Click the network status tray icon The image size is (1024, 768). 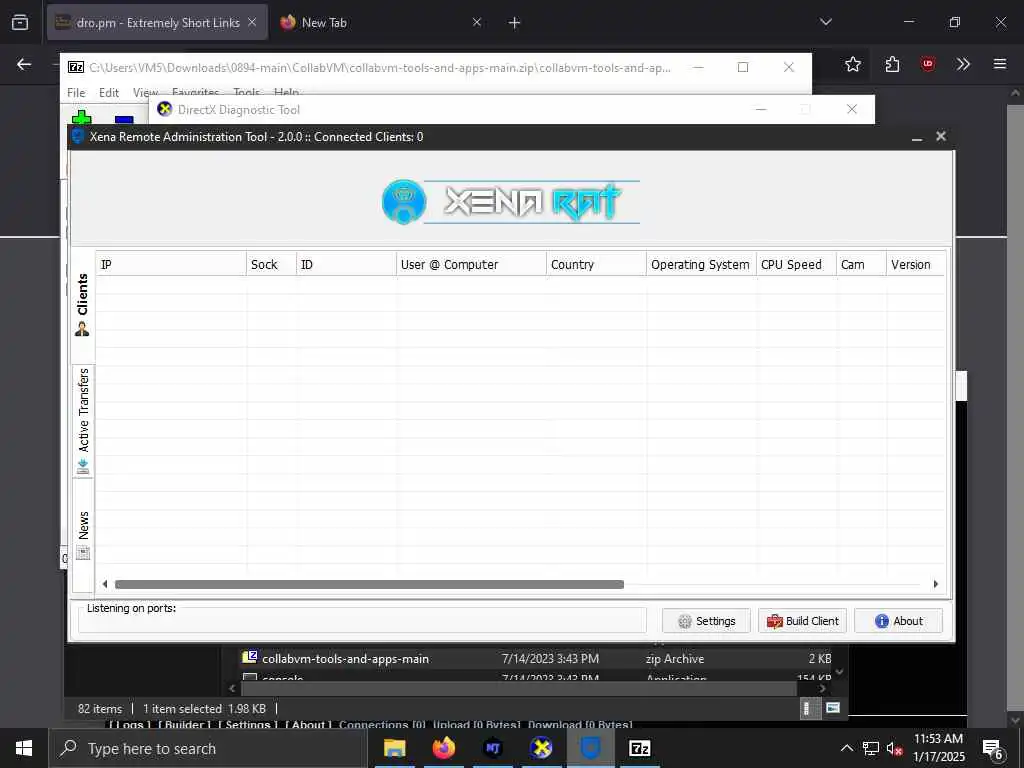click(x=871, y=748)
